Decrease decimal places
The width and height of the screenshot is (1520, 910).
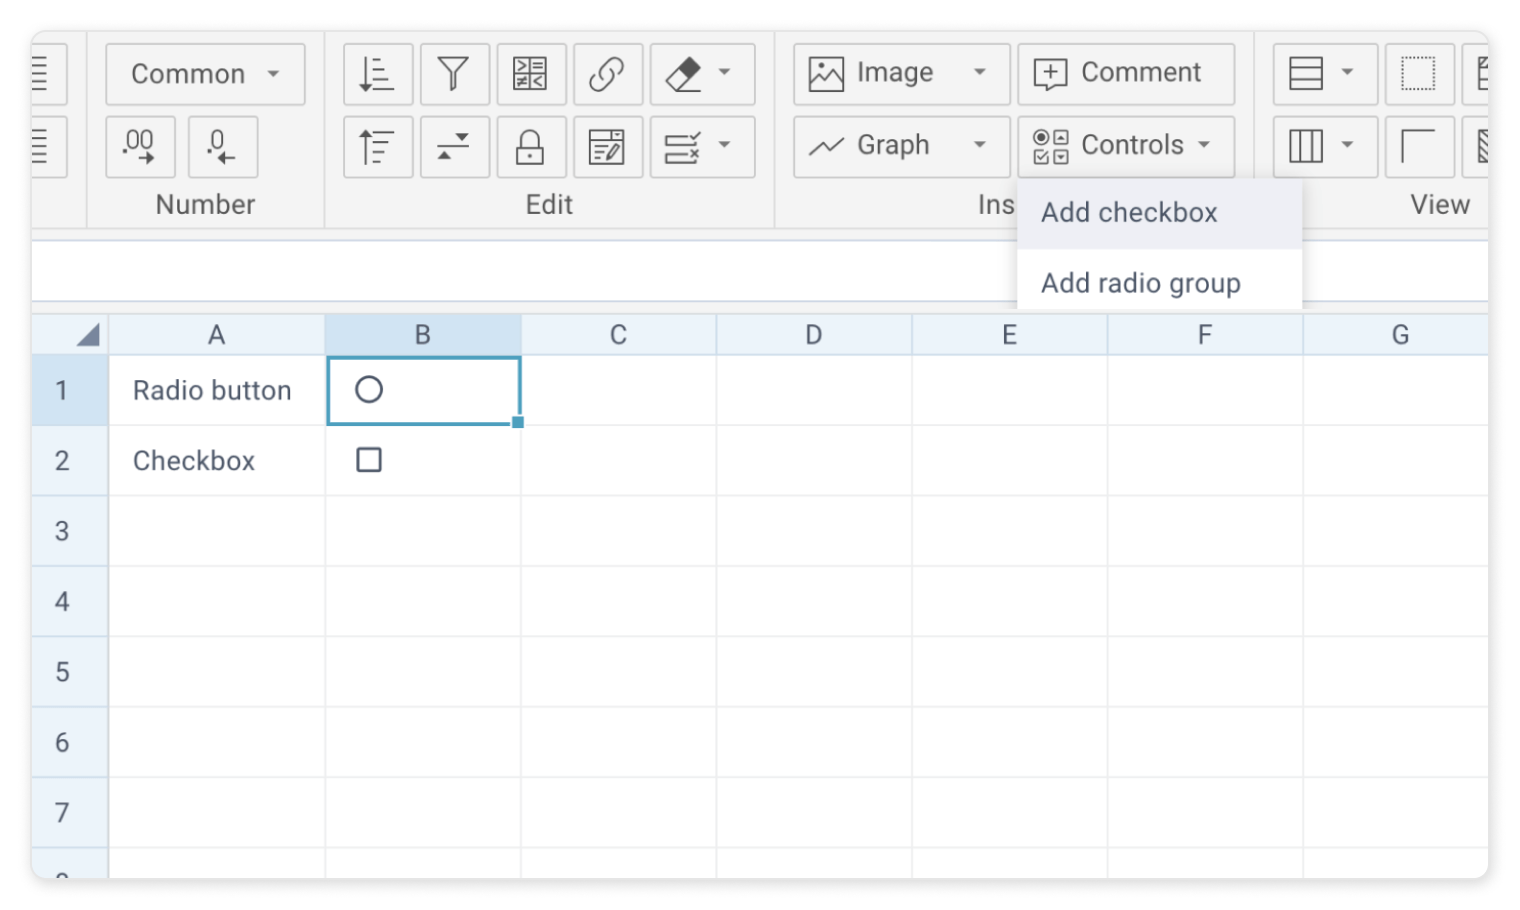[x=222, y=147]
